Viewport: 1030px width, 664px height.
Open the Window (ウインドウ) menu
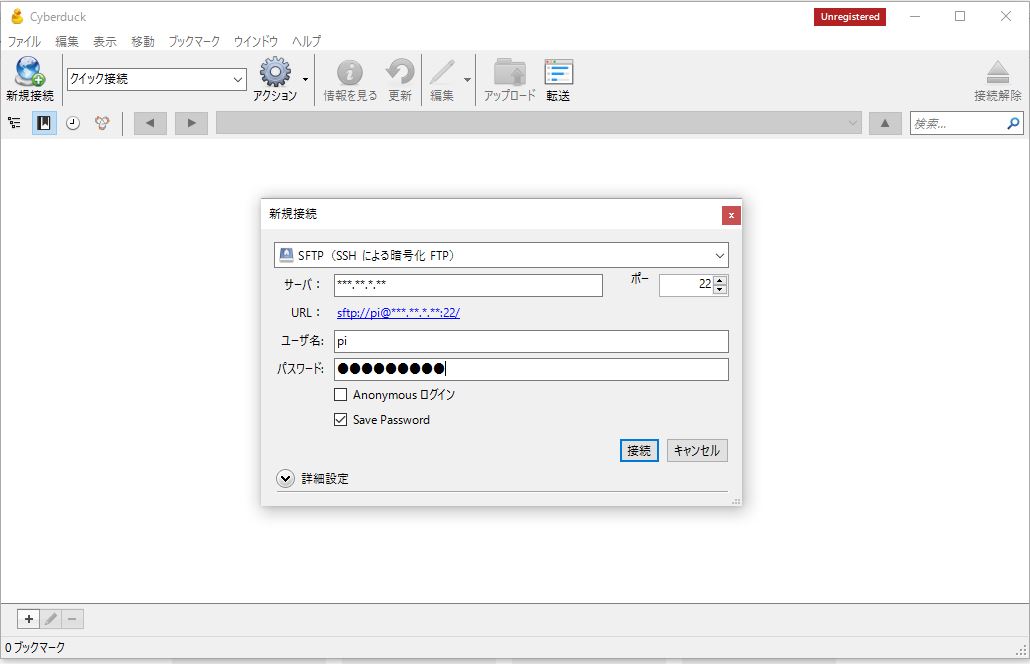(x=256, y=41)
